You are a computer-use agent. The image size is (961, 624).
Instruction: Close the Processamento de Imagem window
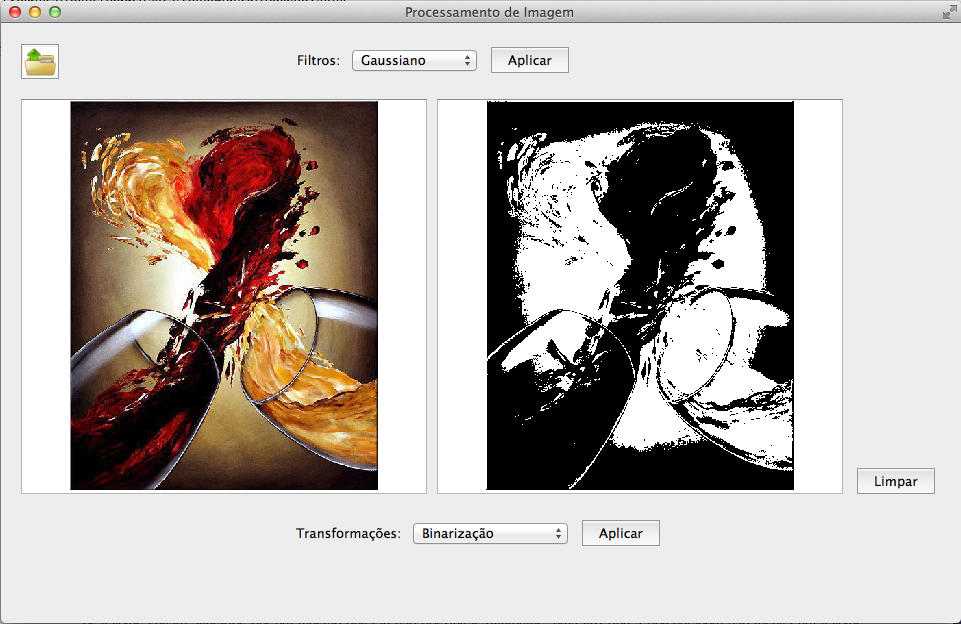click(15, 12)
